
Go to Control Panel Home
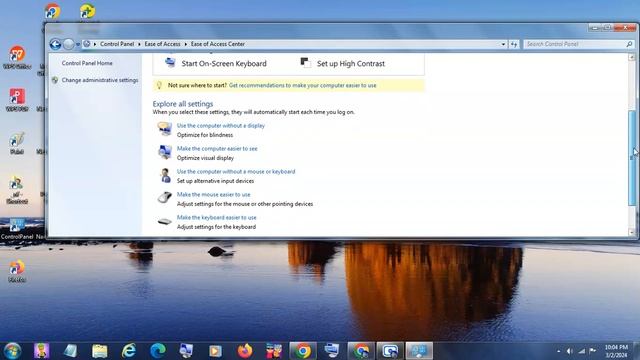click(x=87, y=63)
